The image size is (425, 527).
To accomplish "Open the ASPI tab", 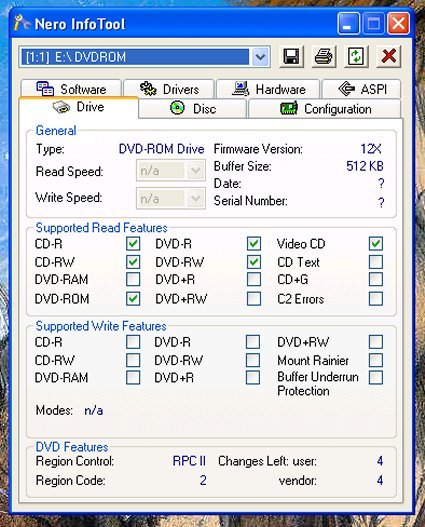I will coord(362,89).
